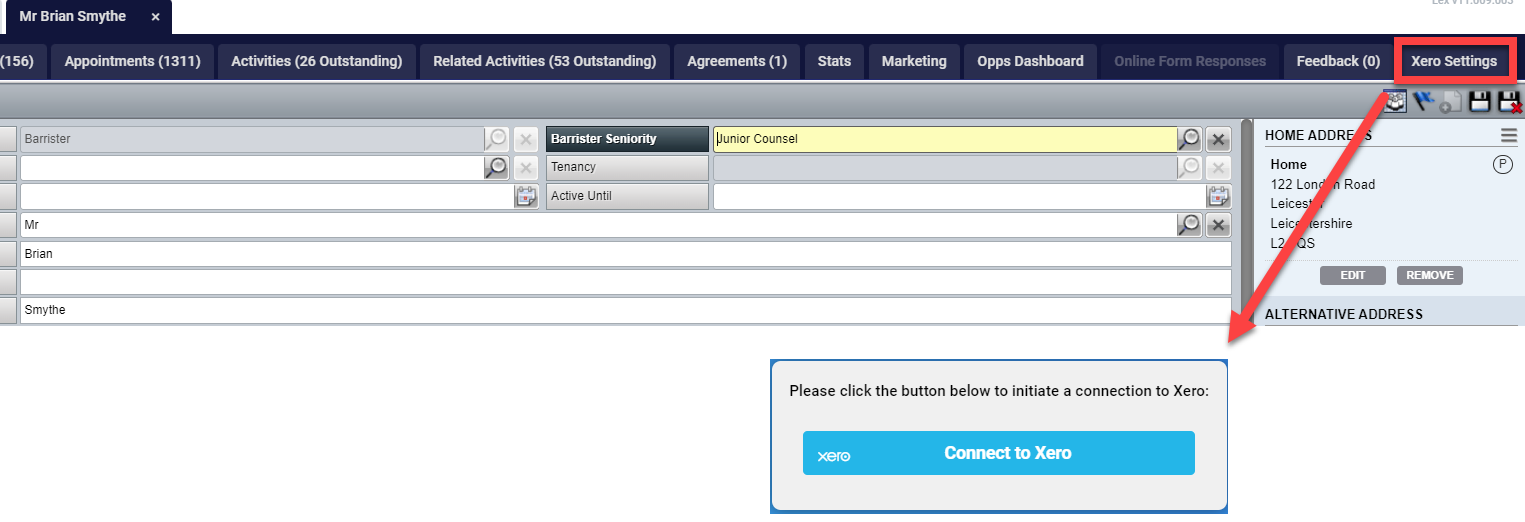Open the Tenancy lookup icon
The width and height of the screenshot is (1525, 522).
[1189, 167]
